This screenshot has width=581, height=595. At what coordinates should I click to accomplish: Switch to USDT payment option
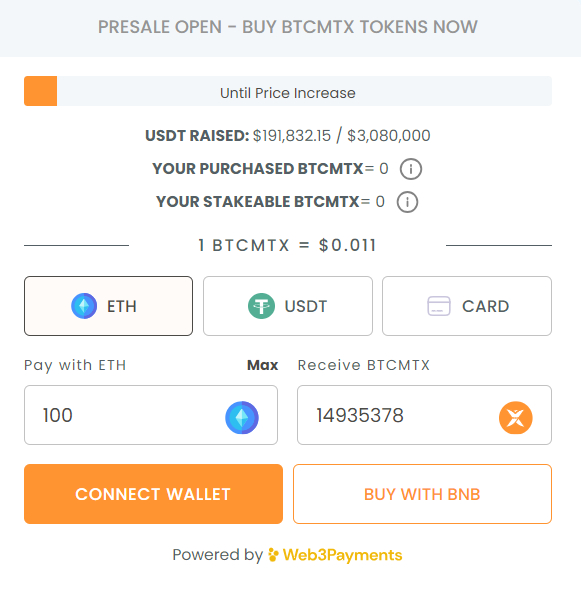[x=288, y=306]
